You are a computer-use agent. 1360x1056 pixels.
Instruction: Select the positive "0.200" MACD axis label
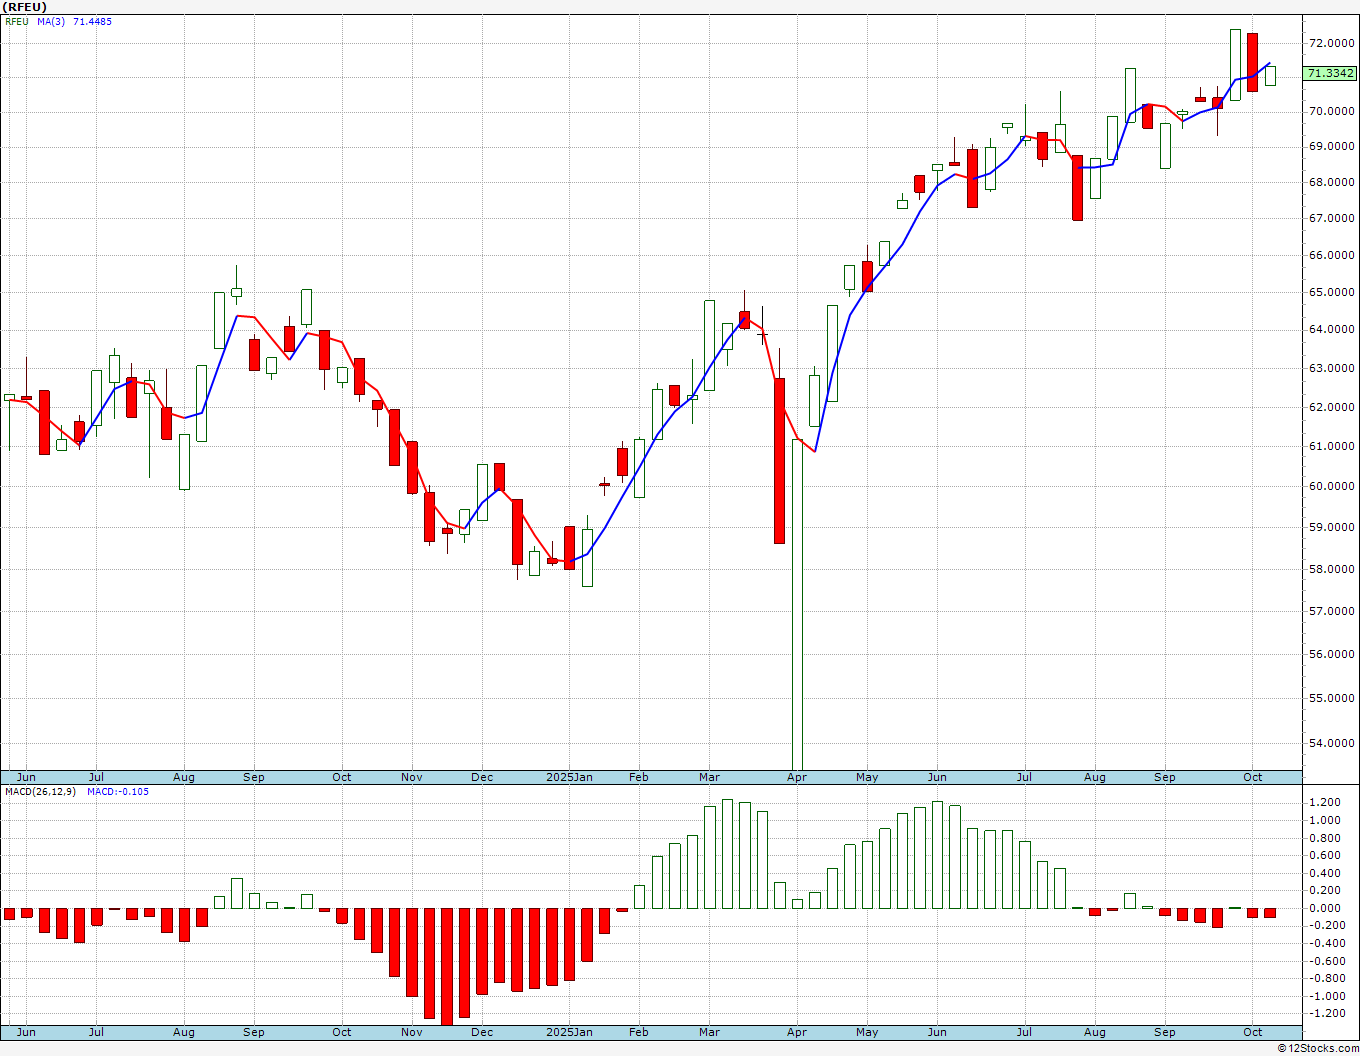[x=1326, y=891]
